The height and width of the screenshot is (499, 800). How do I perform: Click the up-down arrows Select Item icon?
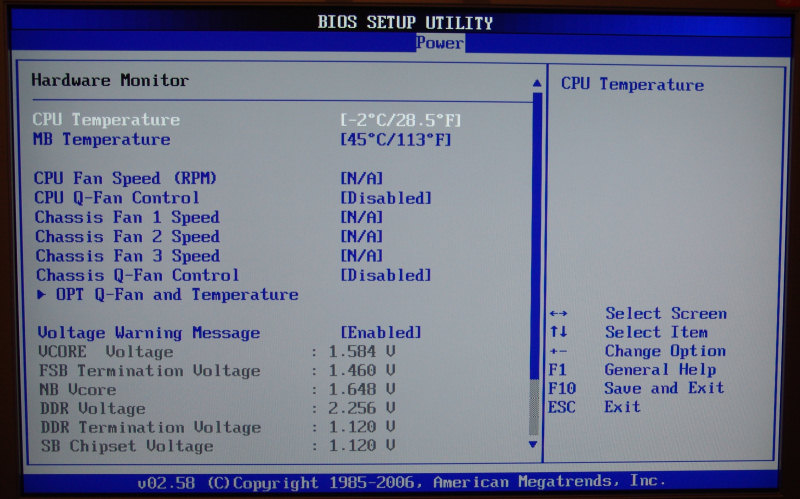(x=558, y=332)
